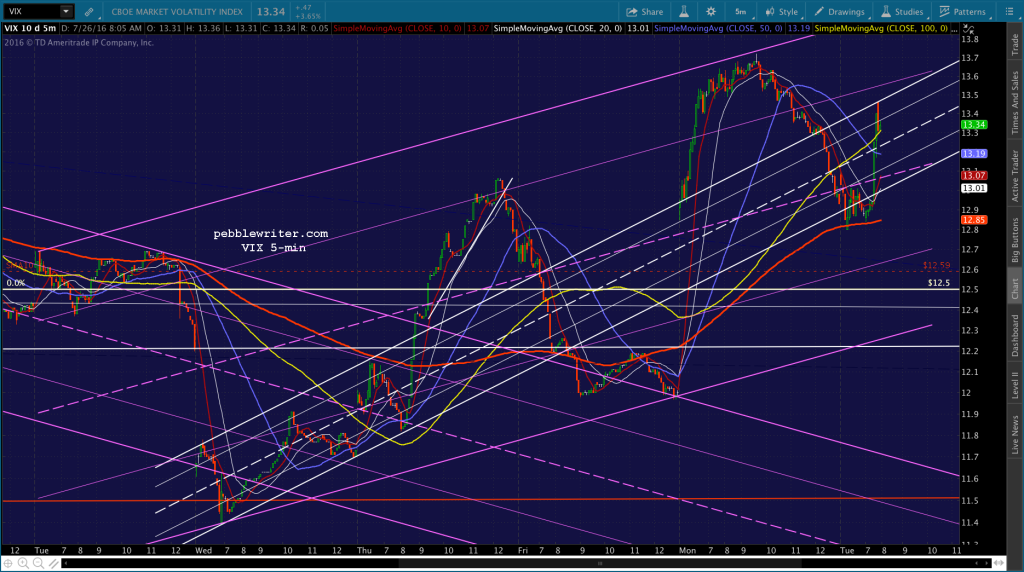
Task: Click the $12.5 horizontal line label
Action: 938,283
